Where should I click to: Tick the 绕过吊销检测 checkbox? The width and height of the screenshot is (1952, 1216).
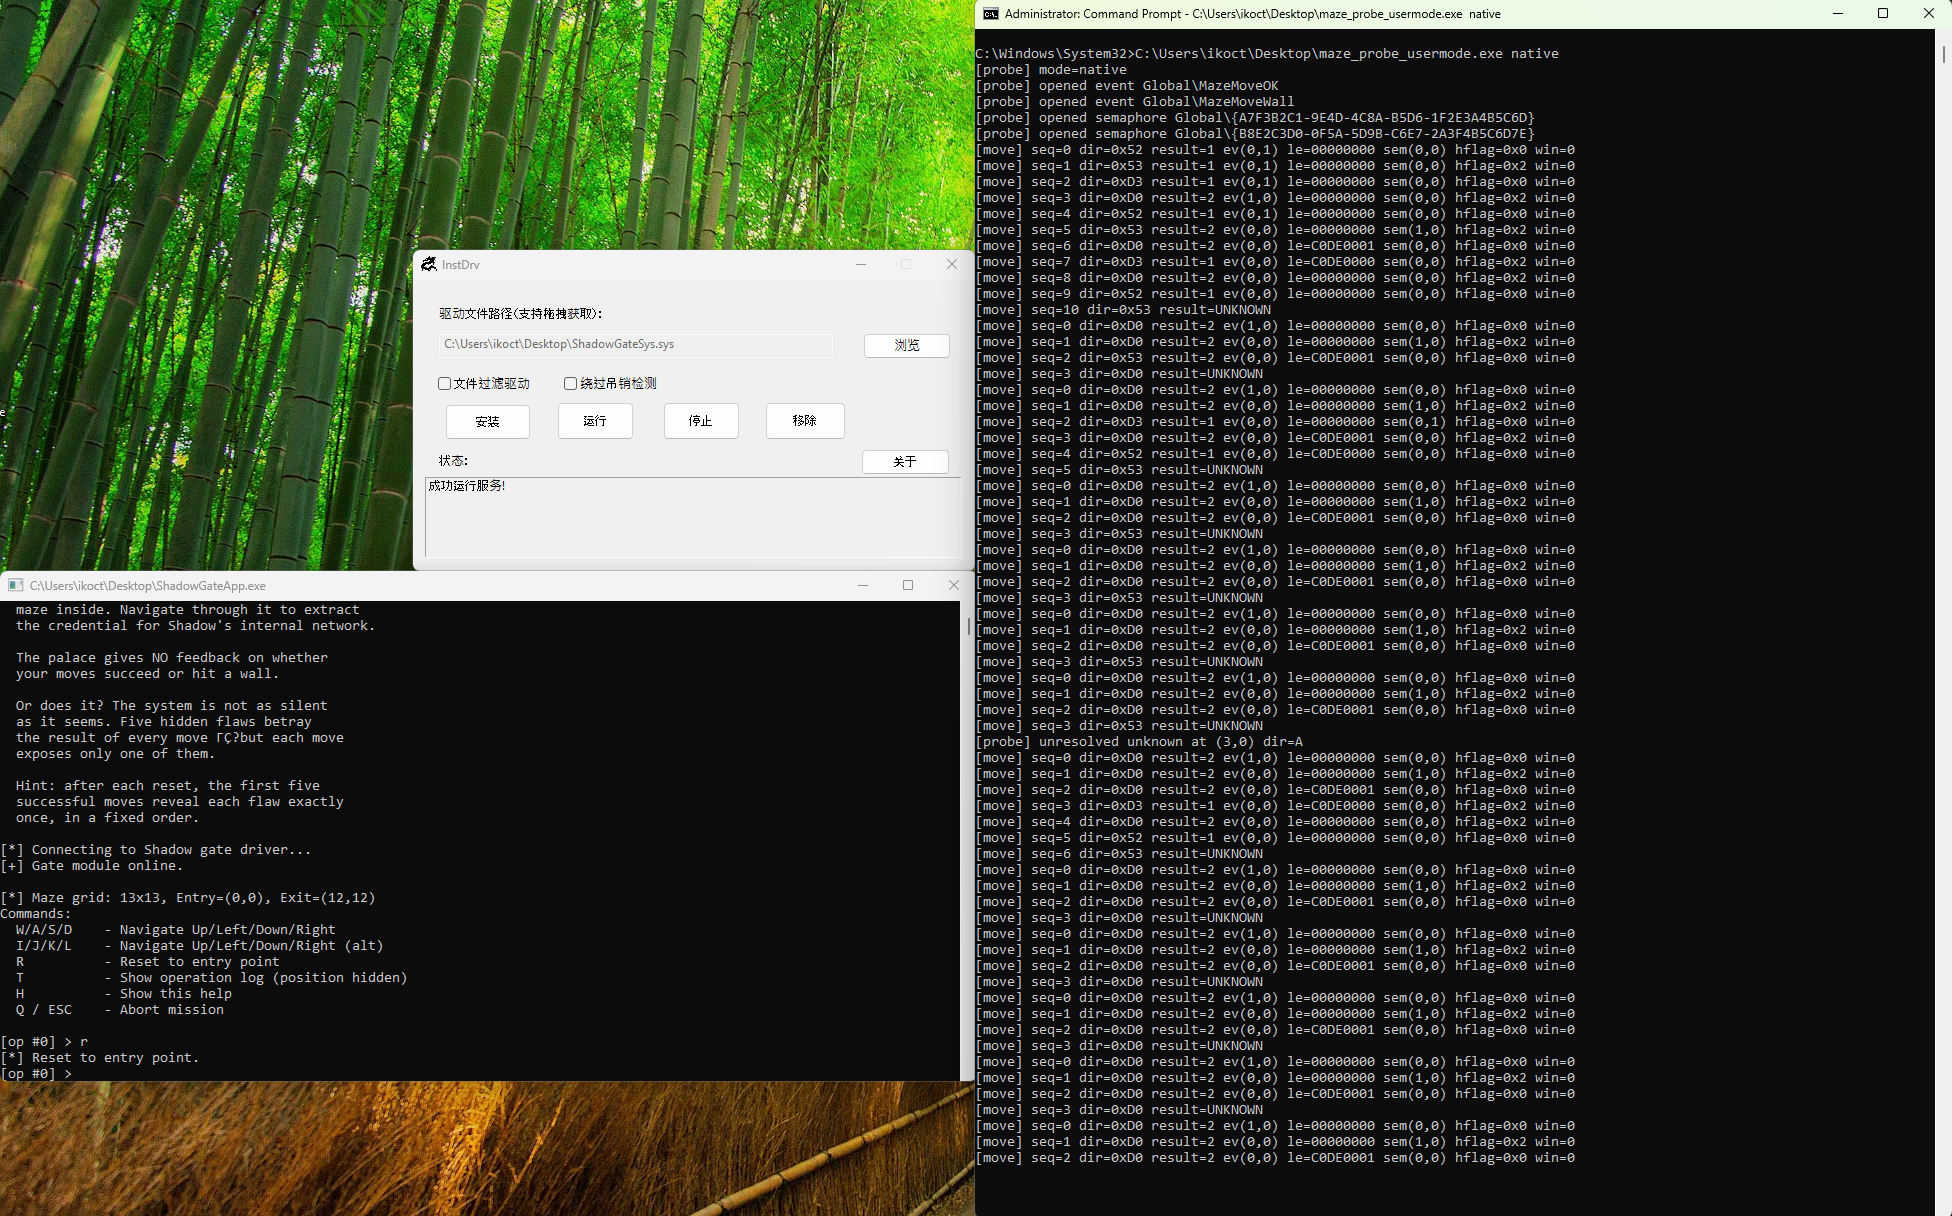571,383
